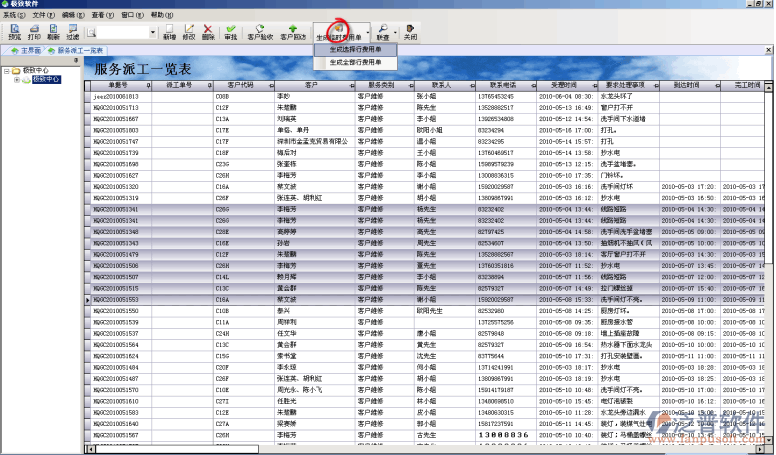Click the 关闭 (Close) toolbar icon

click(x=410, y=31)
